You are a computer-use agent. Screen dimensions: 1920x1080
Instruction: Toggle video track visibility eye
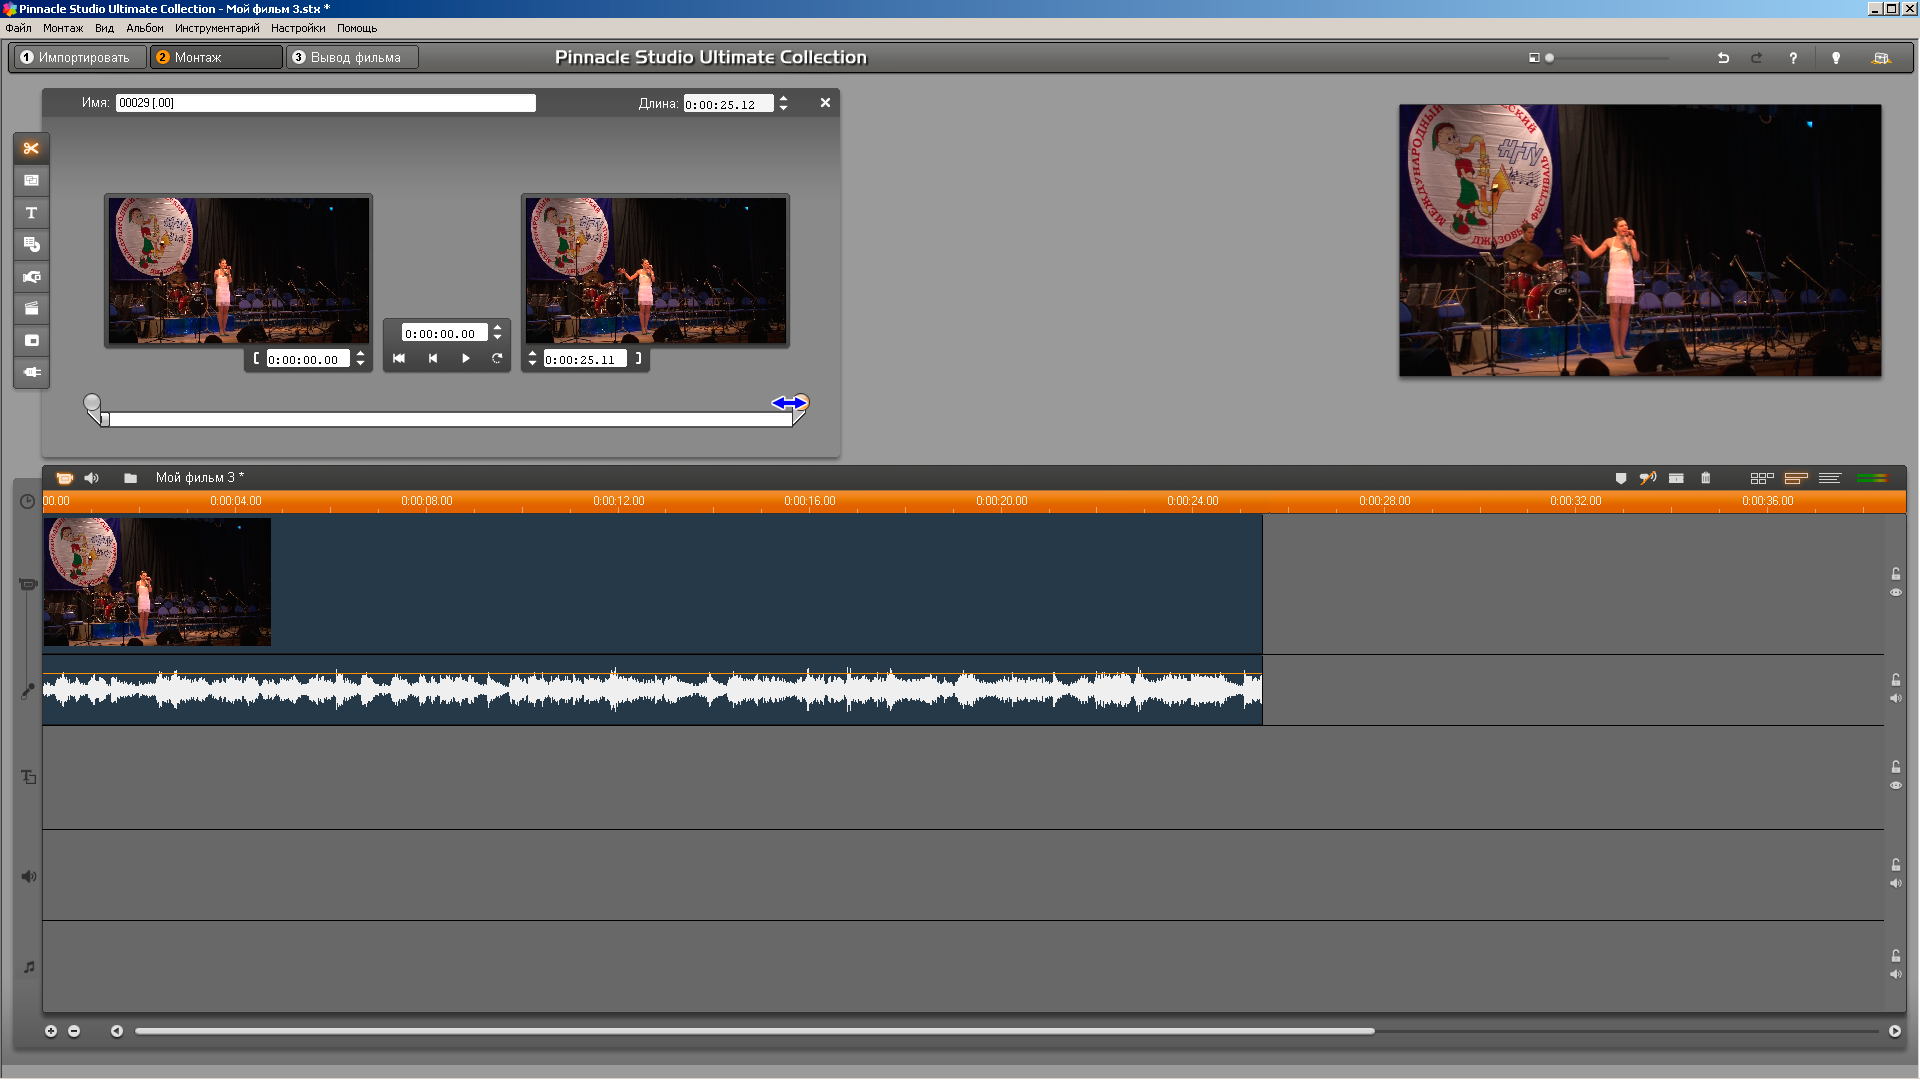click(1895, 593)
